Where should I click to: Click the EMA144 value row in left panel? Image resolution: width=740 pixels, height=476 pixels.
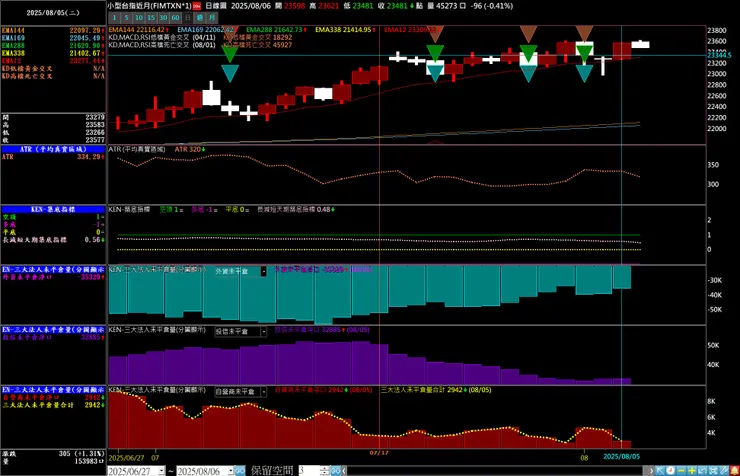53,30
